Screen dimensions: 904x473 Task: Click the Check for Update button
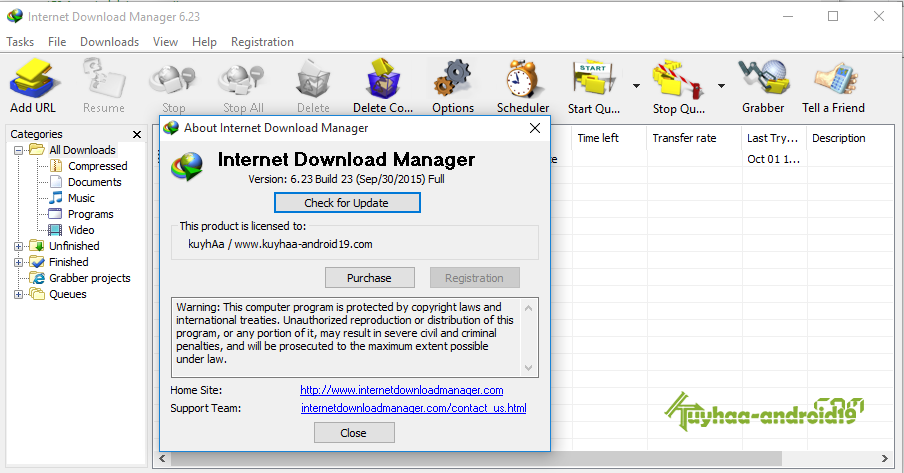coord(347,203)
